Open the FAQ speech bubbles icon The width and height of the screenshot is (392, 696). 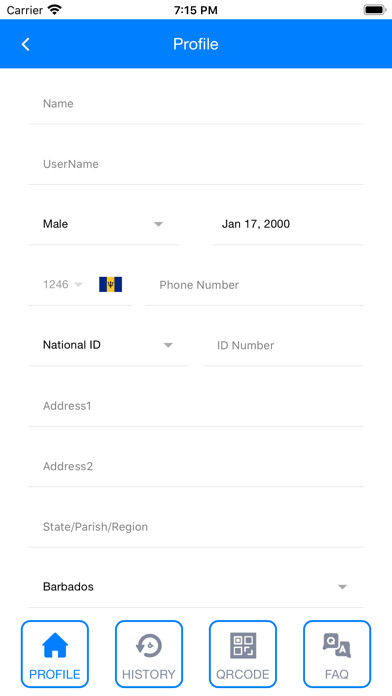(337, 645)
